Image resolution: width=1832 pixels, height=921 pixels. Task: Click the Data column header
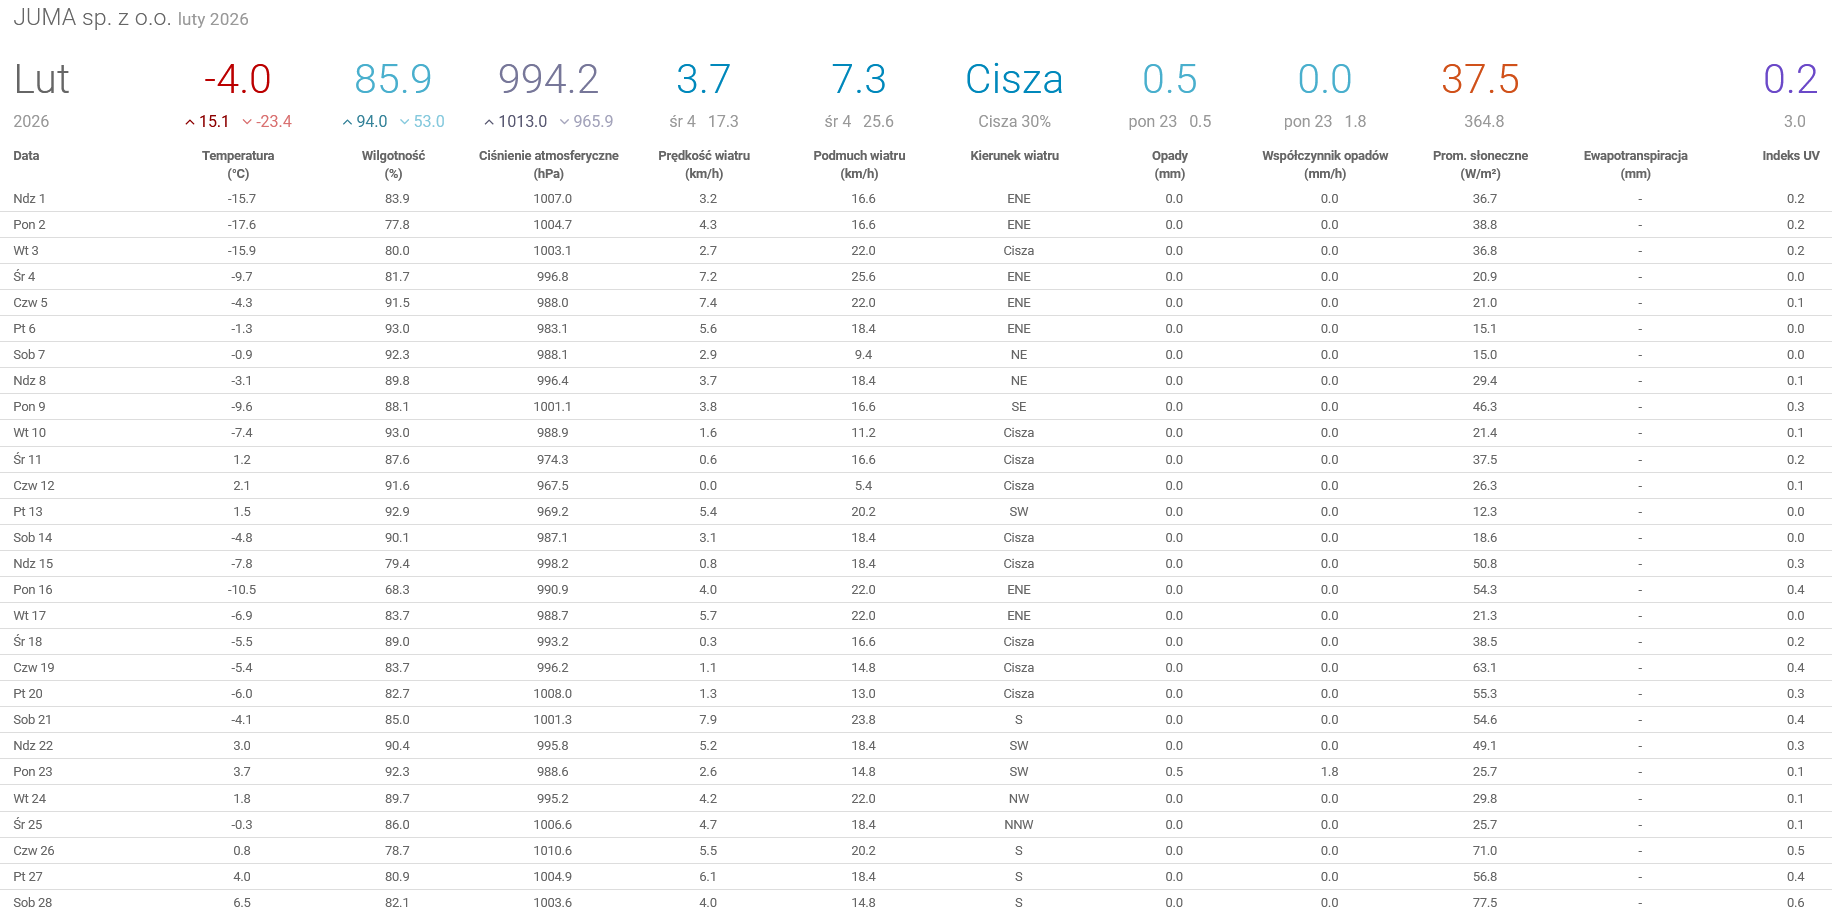pos(26,156)
